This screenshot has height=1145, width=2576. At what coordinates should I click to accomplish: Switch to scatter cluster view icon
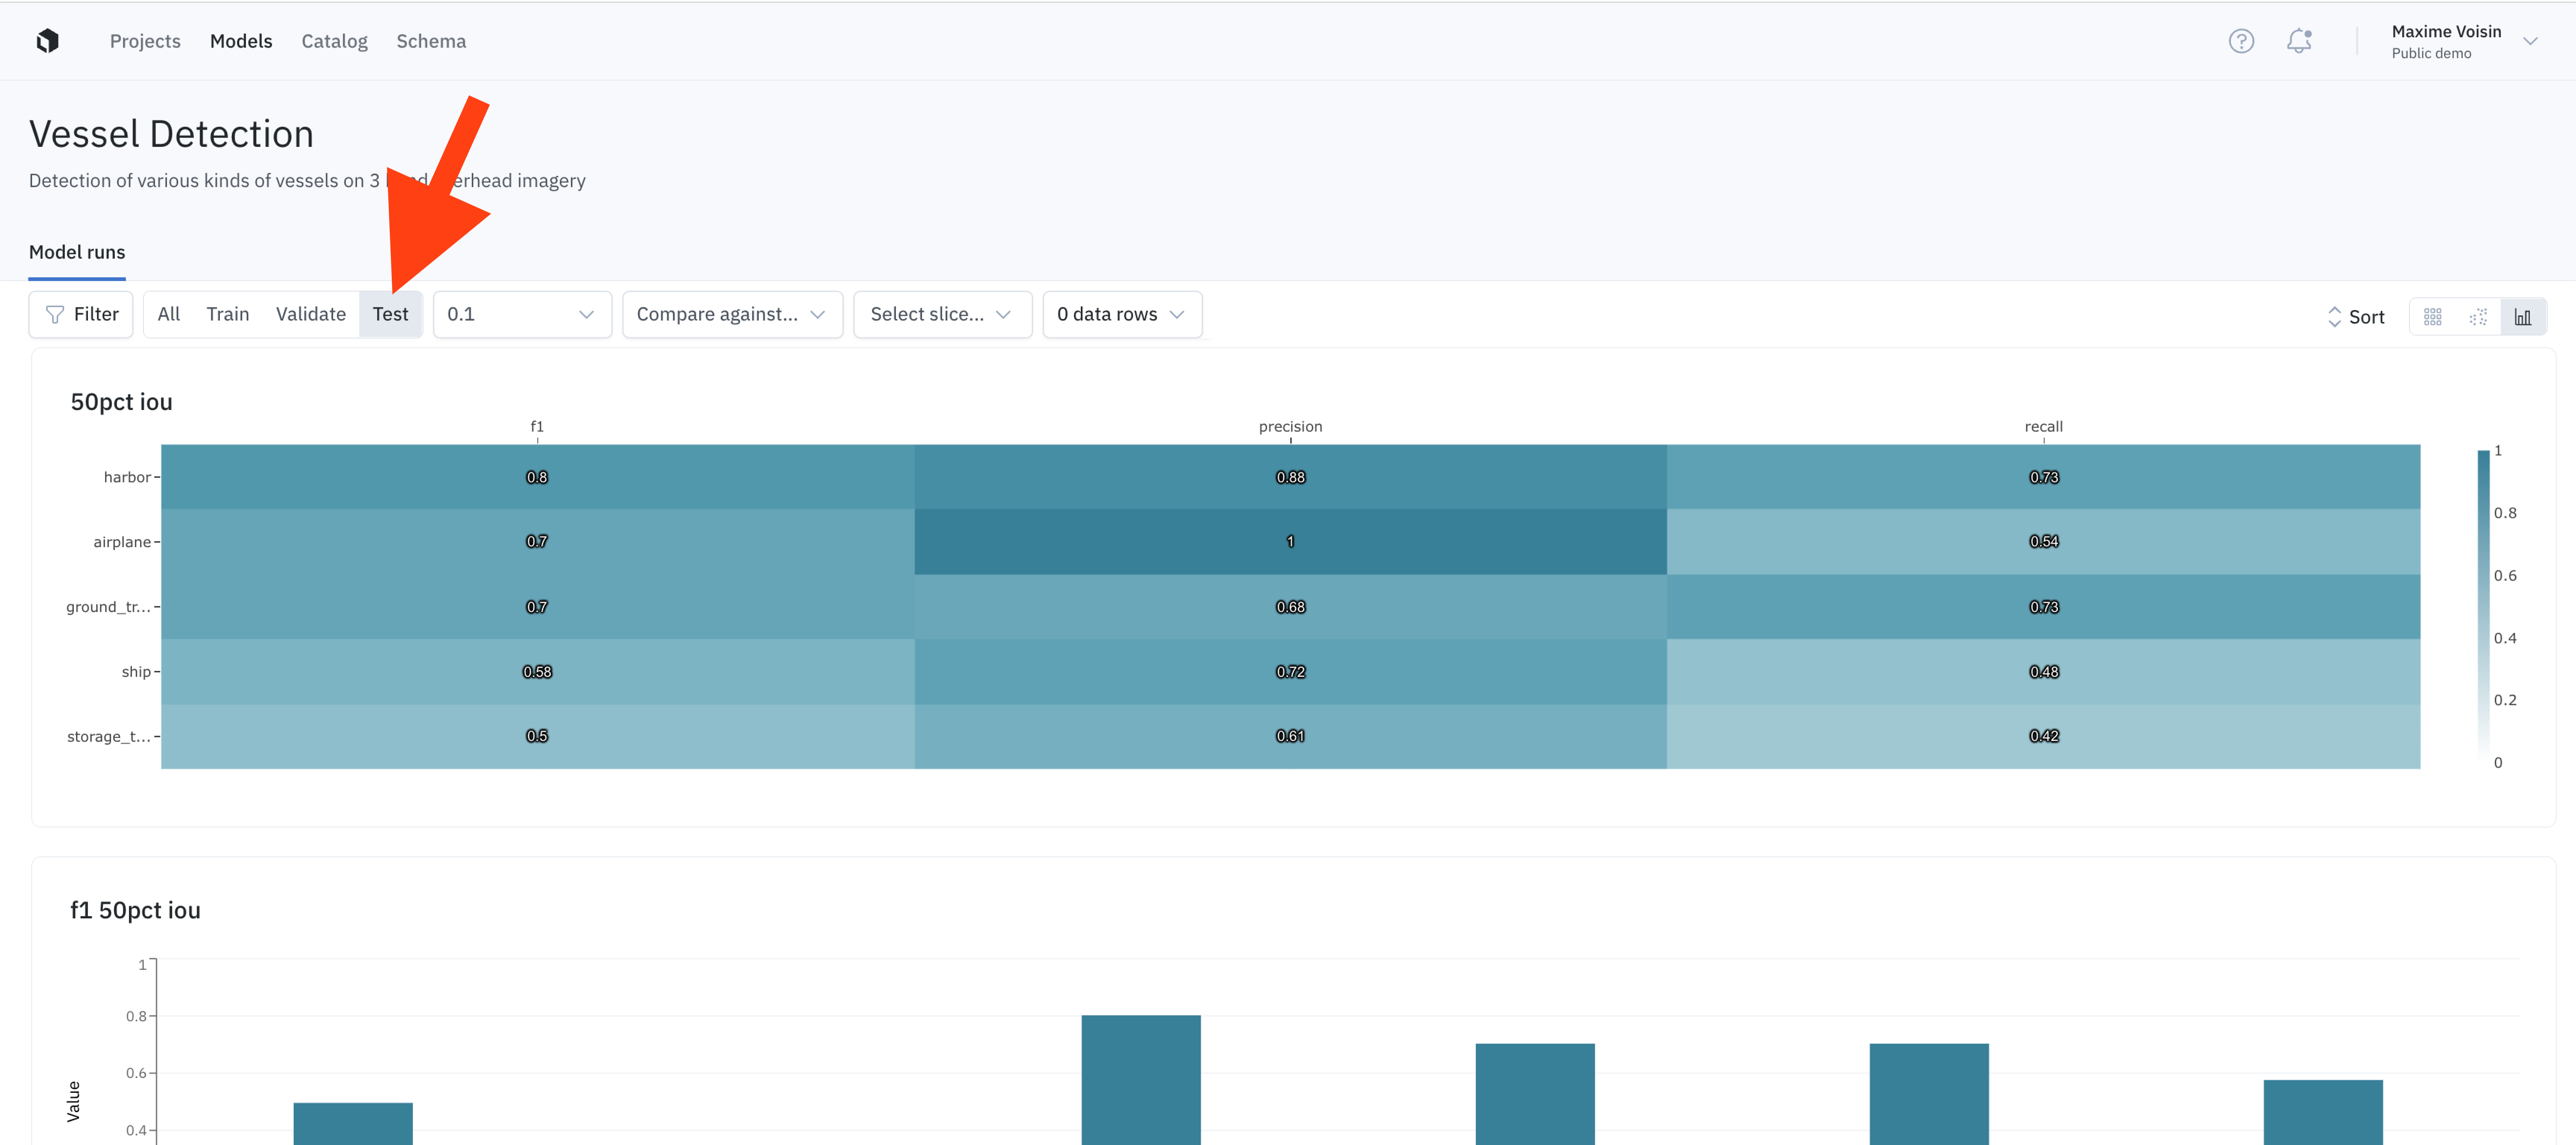click(2478, 317)
